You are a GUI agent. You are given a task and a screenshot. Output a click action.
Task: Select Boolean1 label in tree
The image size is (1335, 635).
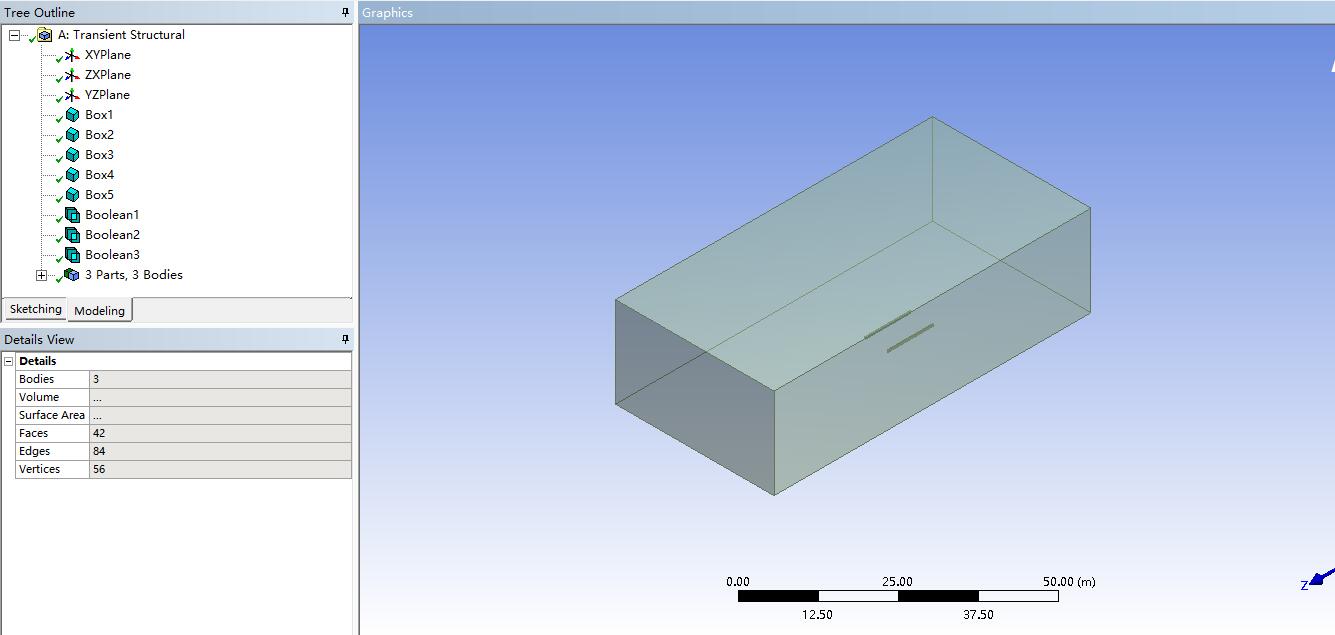[x=112, y=215]
